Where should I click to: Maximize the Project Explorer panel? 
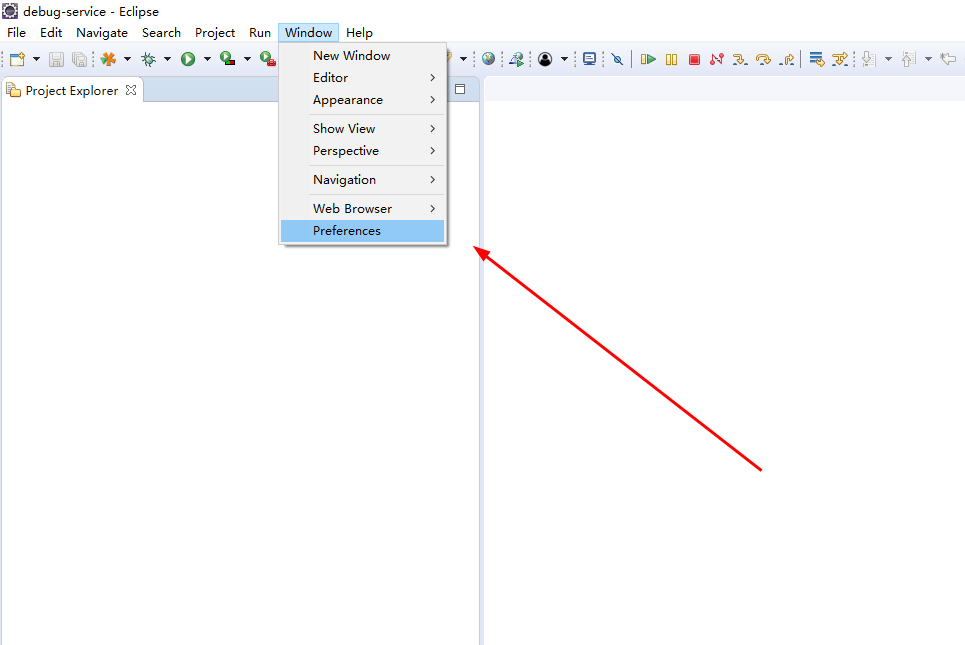coord(460,89)
